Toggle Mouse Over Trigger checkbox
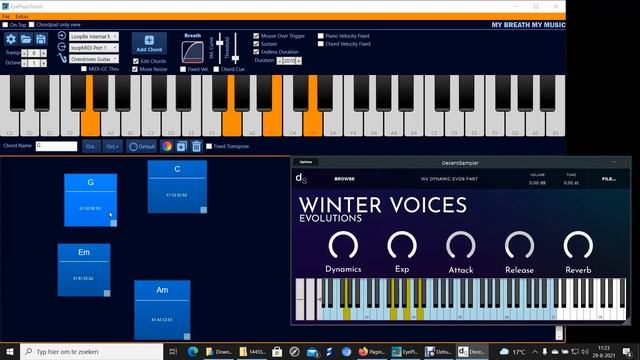The width and height of the screenshot is (640, 360). coord(256,36)
